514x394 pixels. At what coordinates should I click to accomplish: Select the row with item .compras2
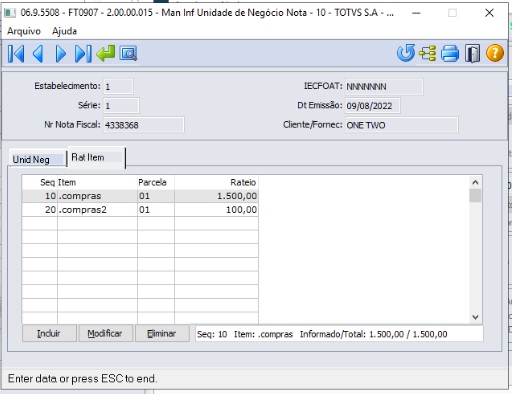[x=140, y=210]
